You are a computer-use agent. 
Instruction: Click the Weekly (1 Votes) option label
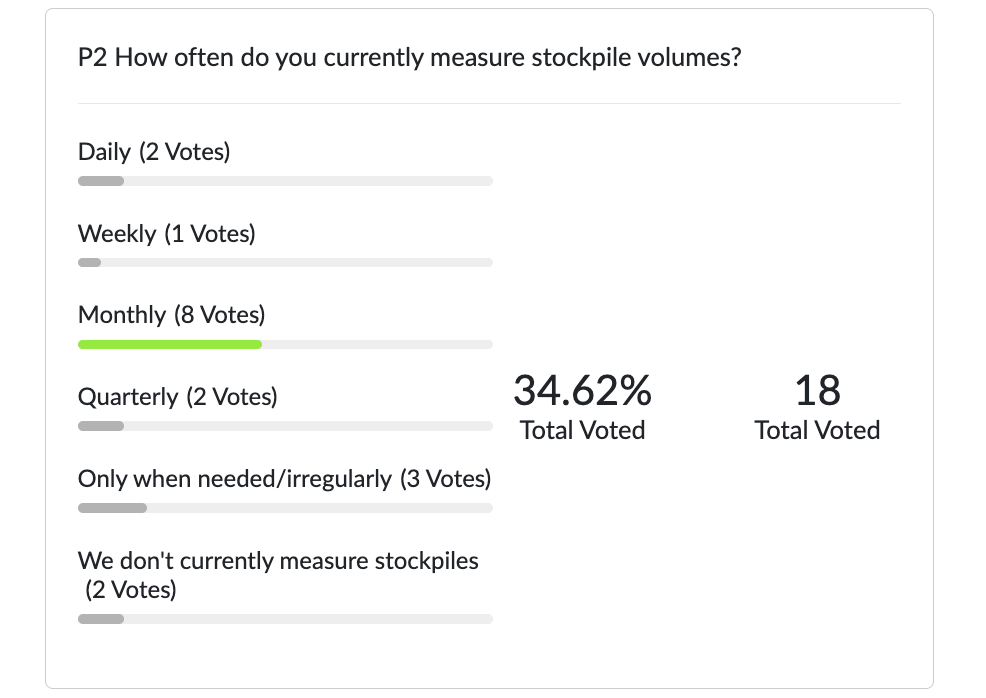coord(166,234)
